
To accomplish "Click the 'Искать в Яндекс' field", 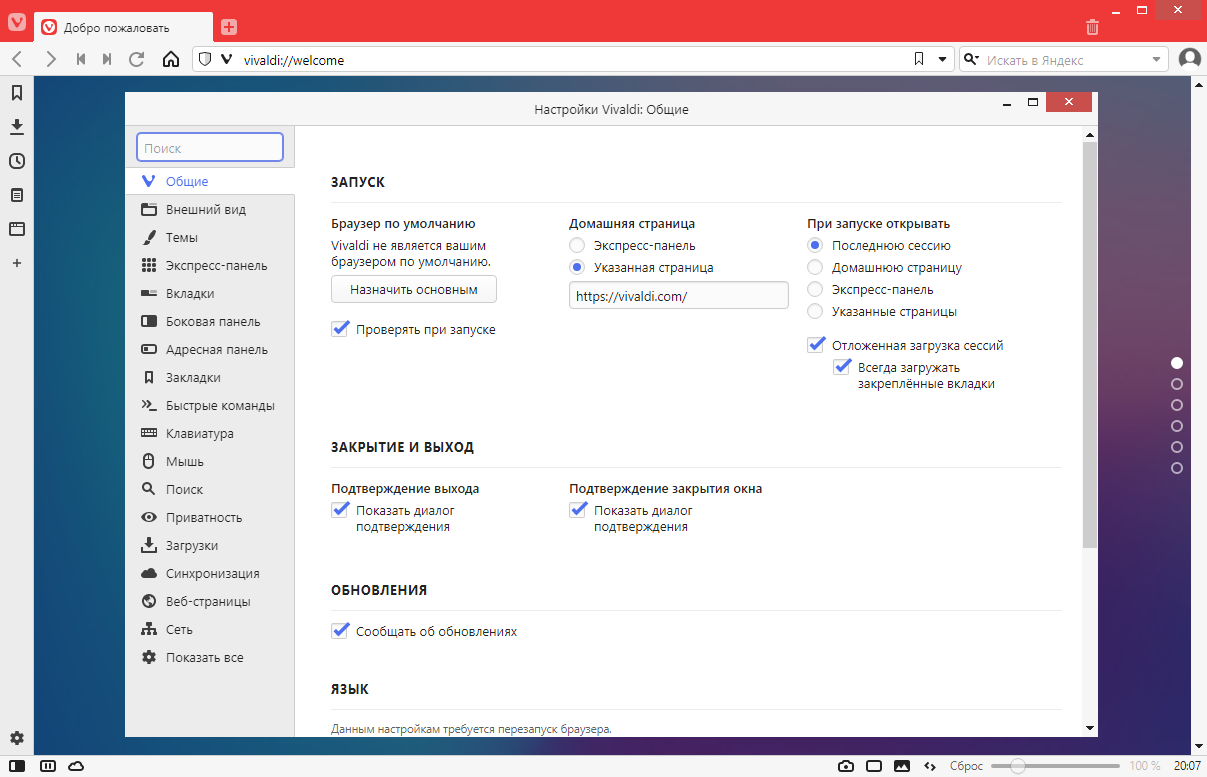I will (1063, 60).
